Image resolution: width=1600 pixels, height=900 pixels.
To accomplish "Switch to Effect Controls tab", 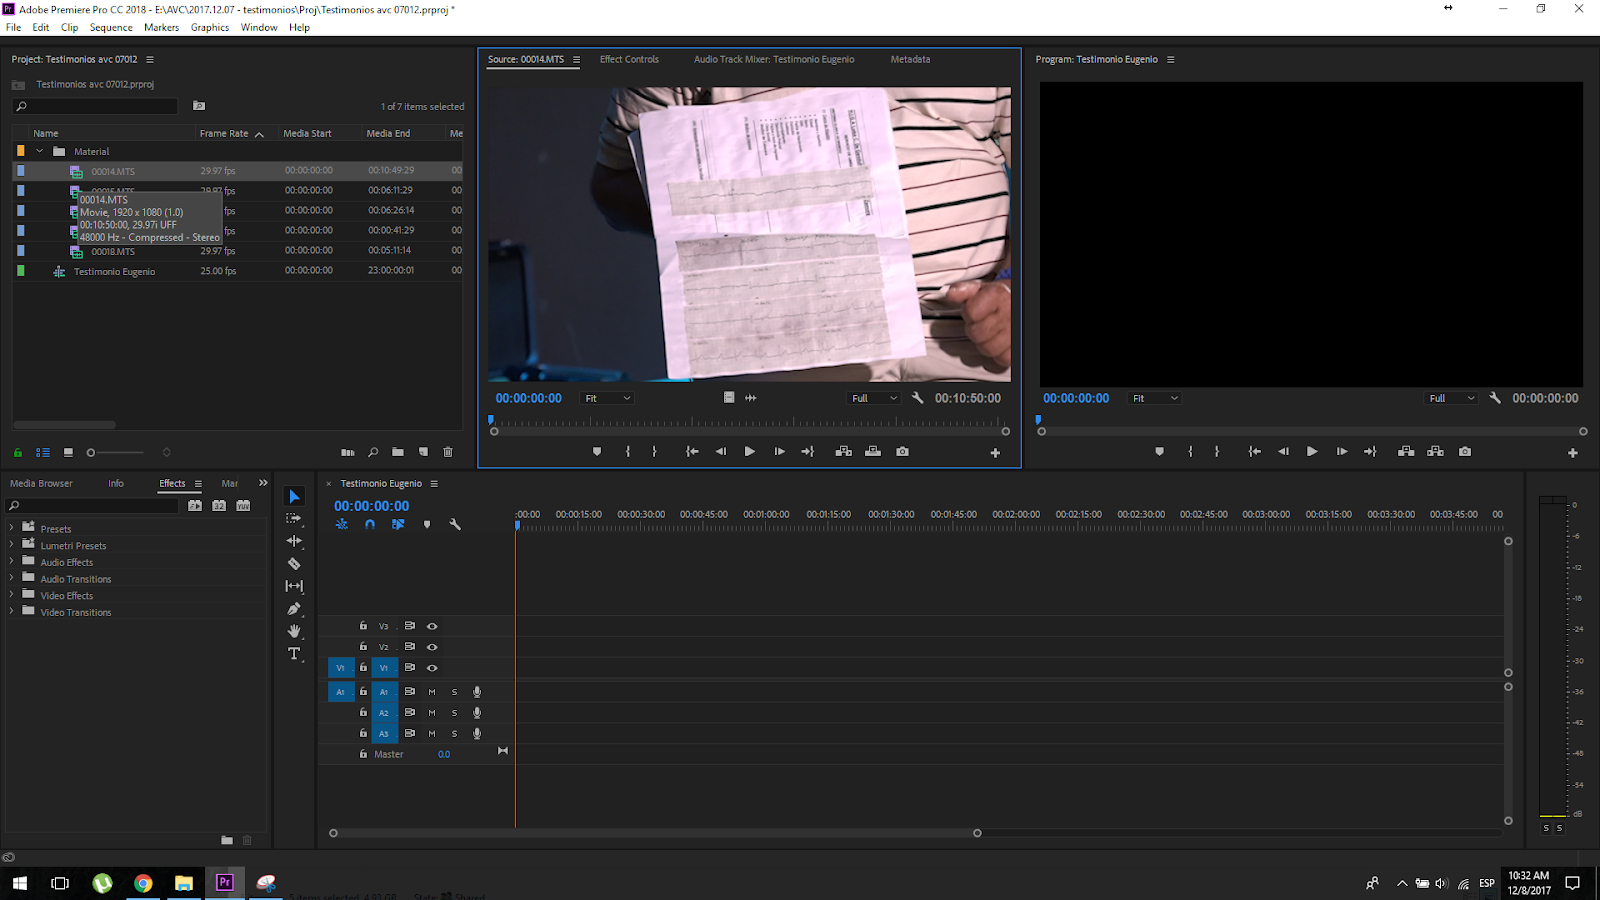I will tap(629, 59).
